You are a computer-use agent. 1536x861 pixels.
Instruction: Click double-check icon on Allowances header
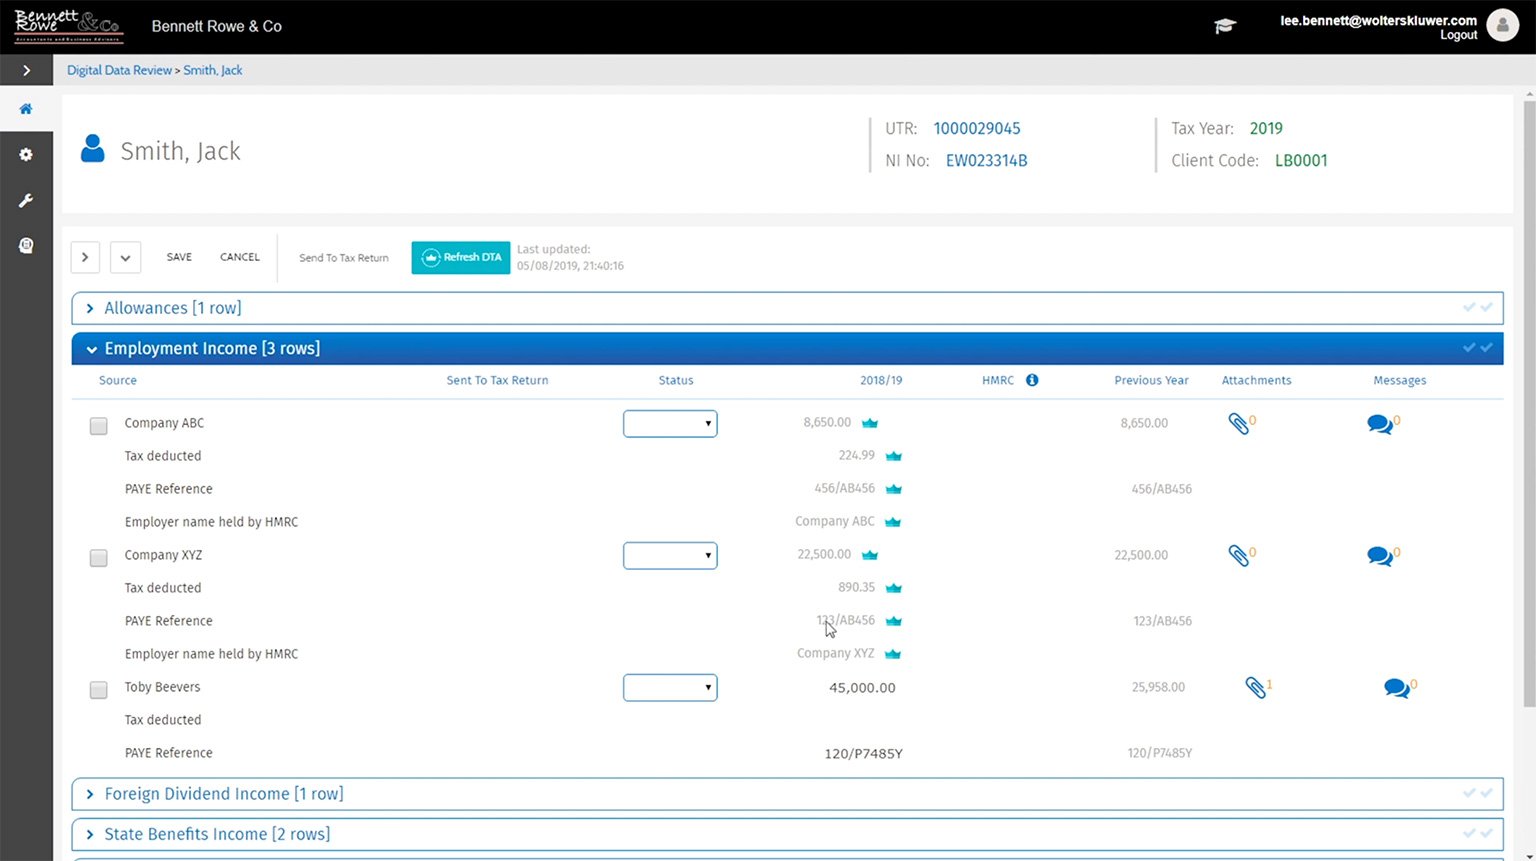1477,308
